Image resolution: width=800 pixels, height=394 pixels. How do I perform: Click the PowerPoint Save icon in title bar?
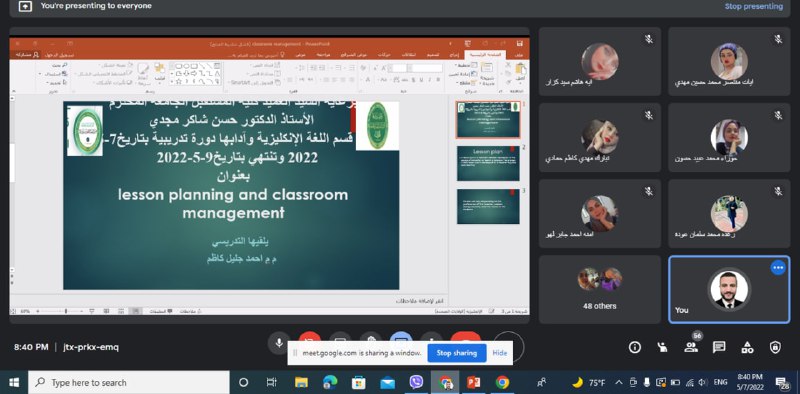[519, 43]
